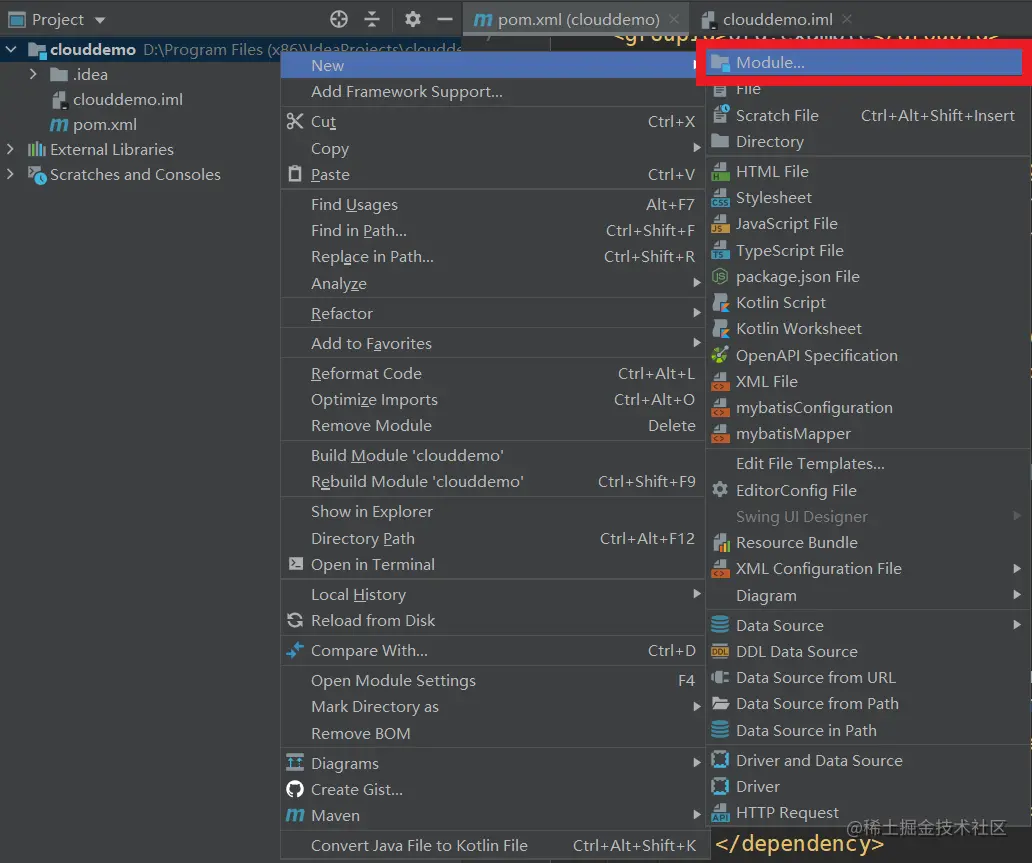
Task: Expand the .idea folder
Action: 33,74
